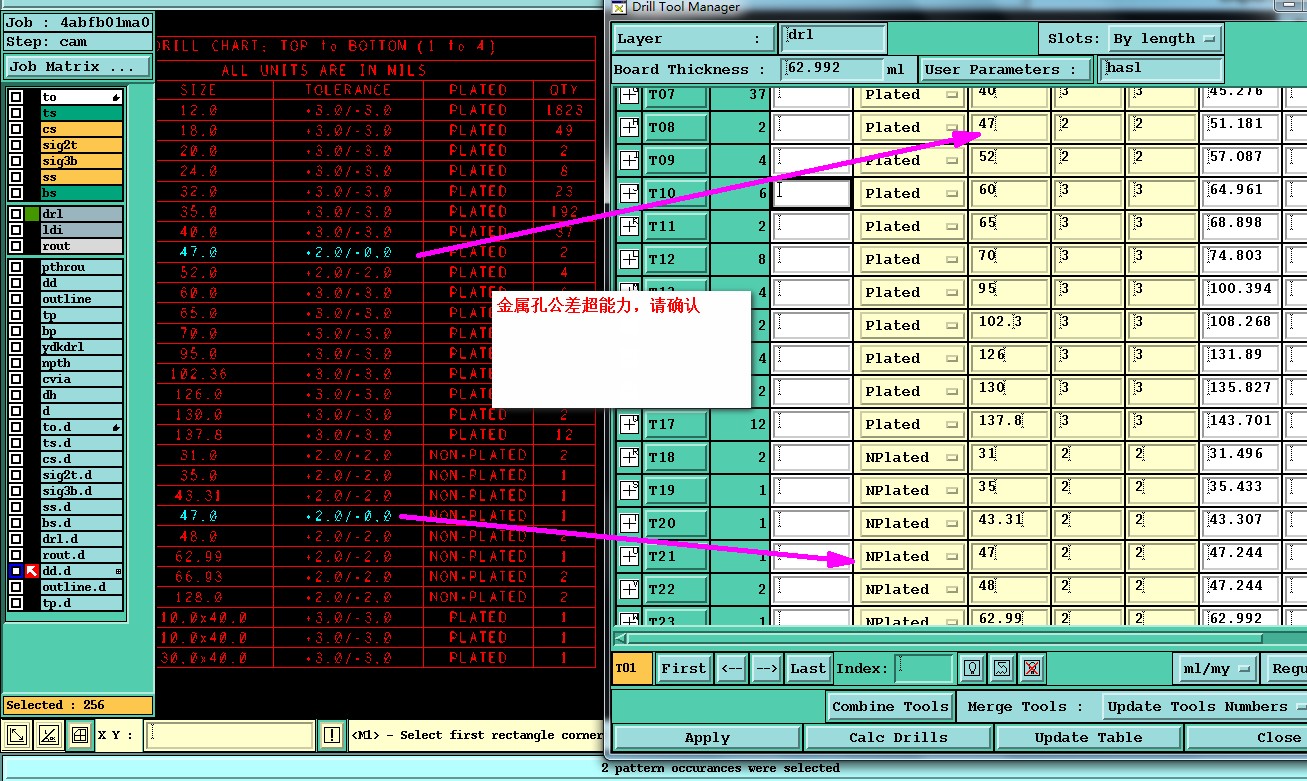Select the outline layer in the list
The height and width of the screenshot is (781, 1307).
[x=81, y=299]
